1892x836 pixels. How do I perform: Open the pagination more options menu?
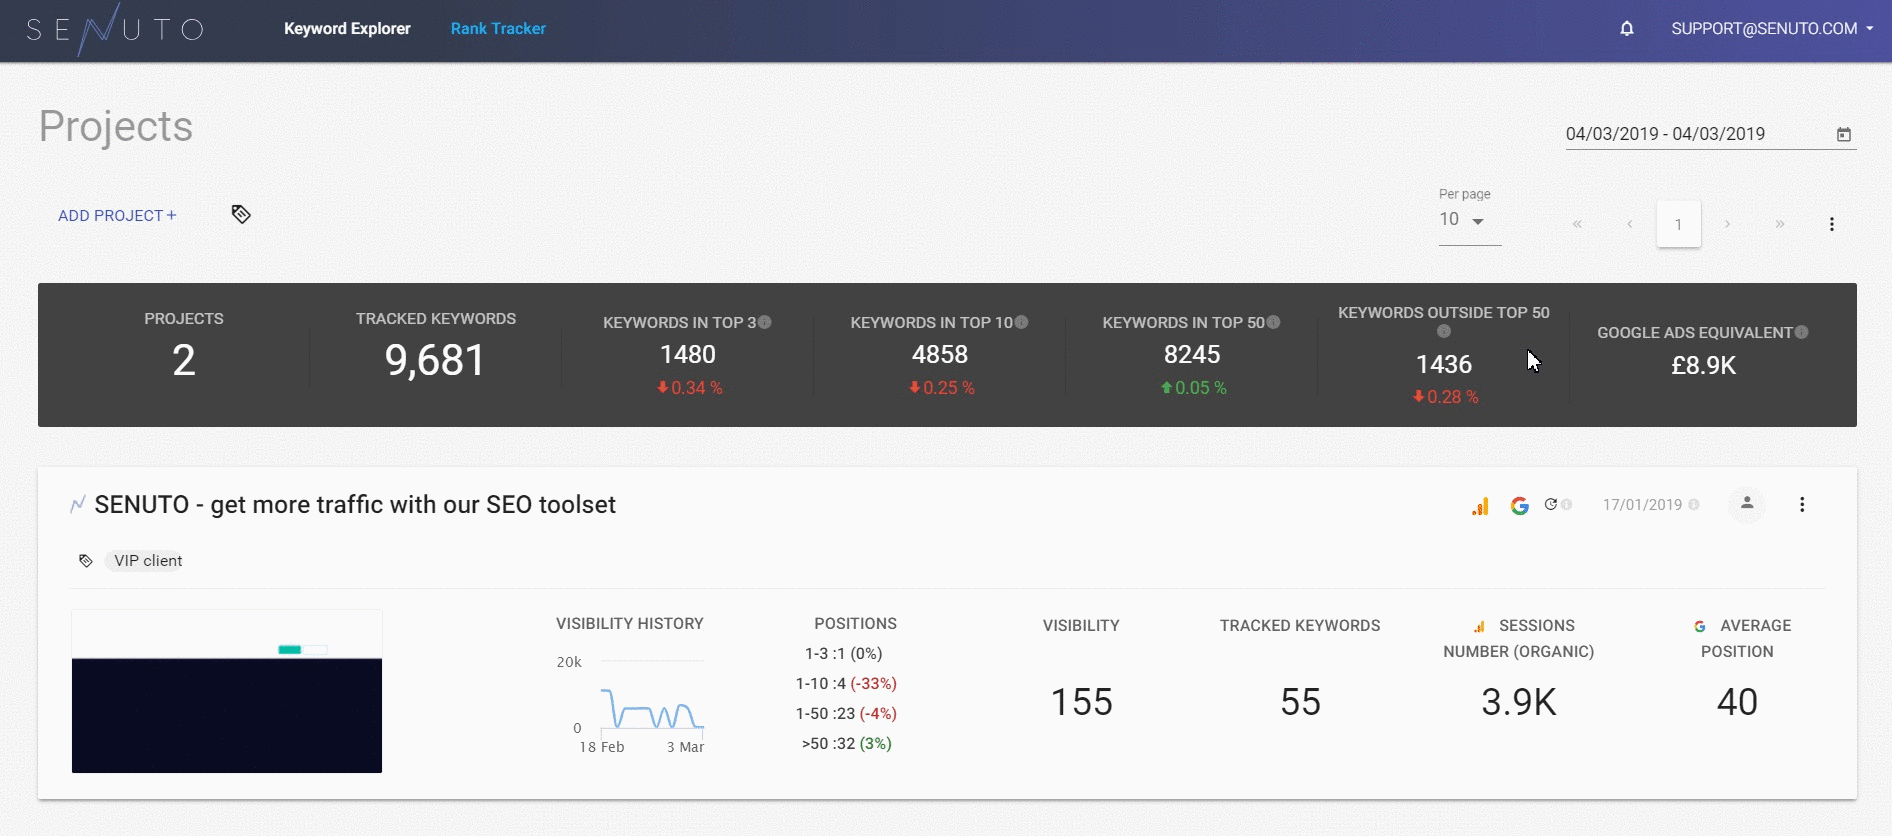1832,224
